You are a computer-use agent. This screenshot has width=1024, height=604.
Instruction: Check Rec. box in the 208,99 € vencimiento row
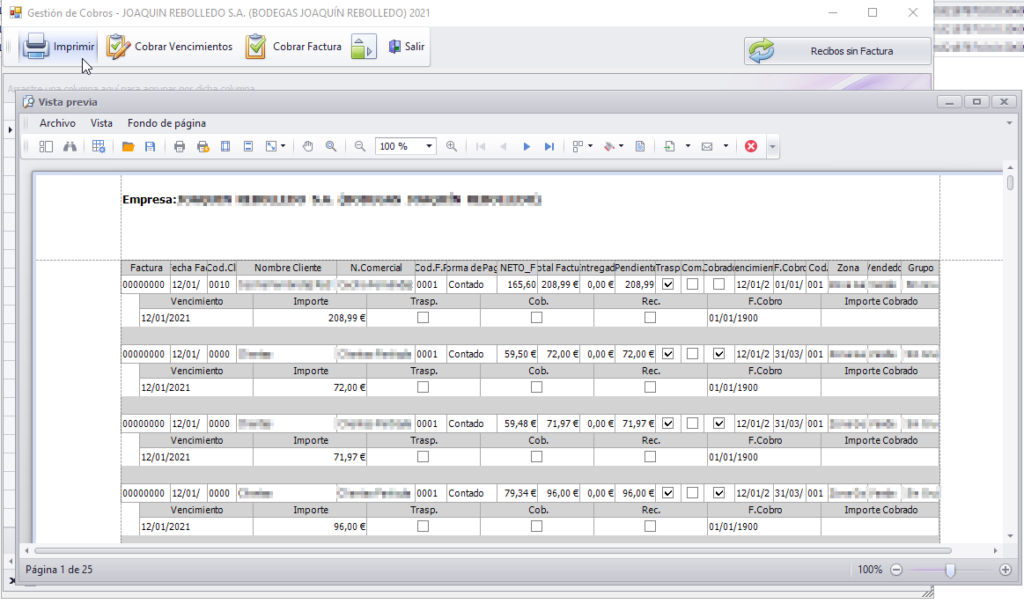click(650, 318)
